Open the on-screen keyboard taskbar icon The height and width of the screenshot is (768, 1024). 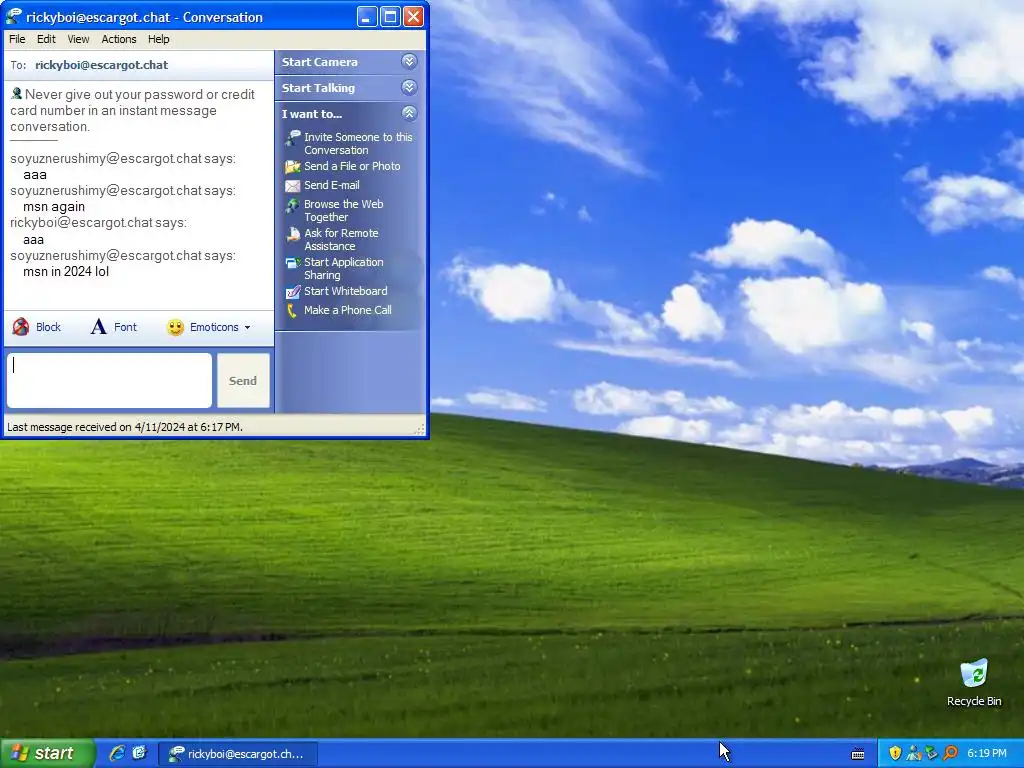858,754
